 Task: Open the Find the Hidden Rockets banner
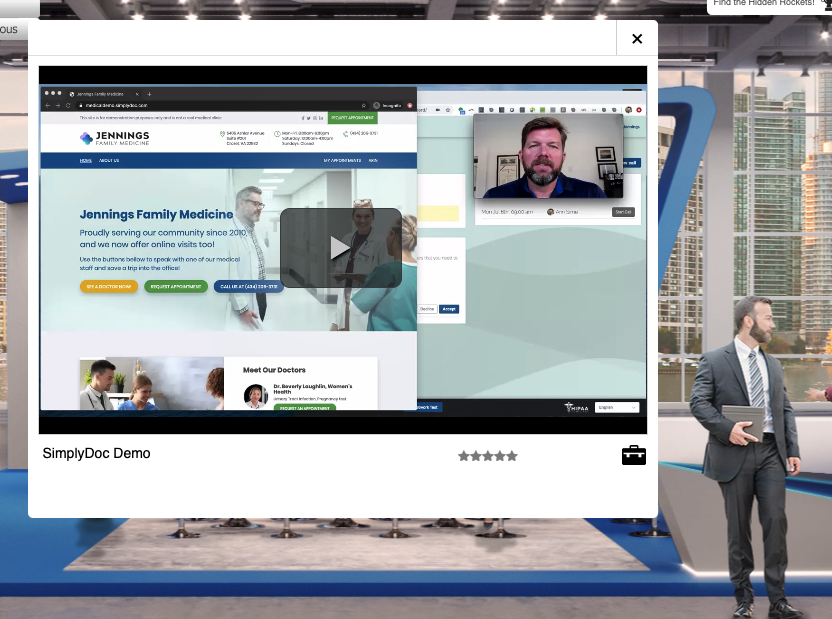[769, 5]
